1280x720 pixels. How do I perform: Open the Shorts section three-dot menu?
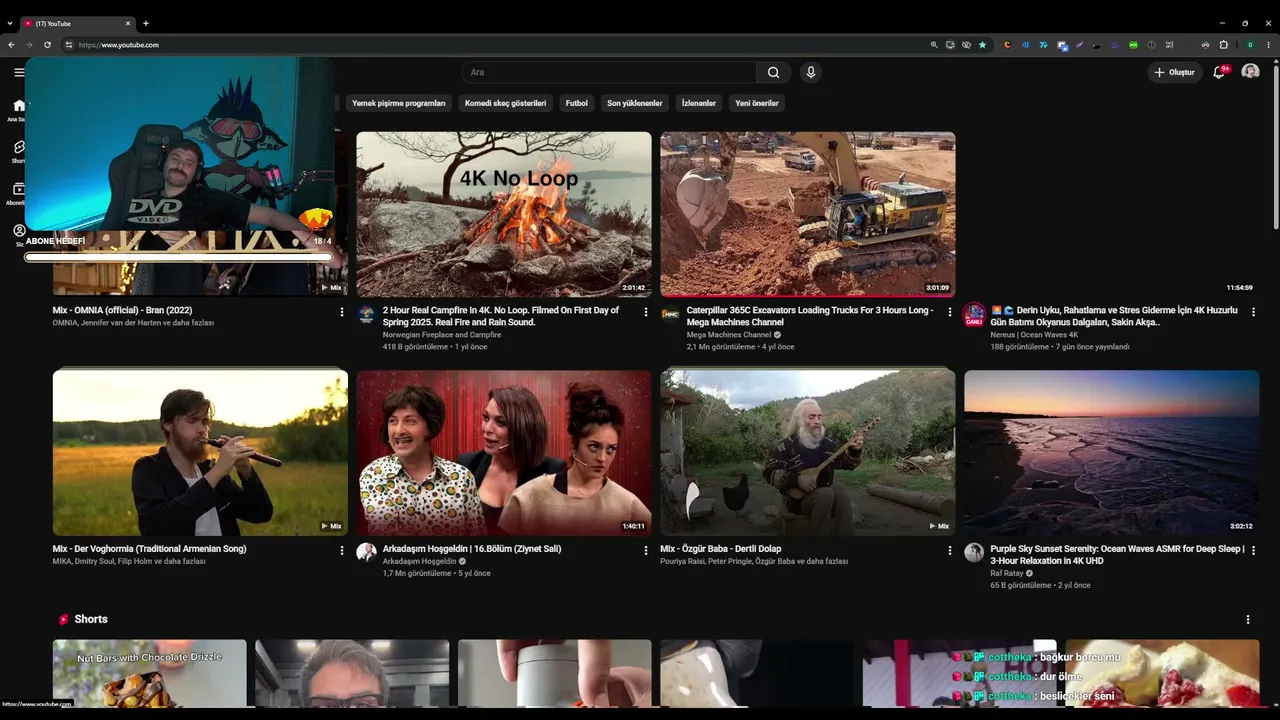point(1248,620)
